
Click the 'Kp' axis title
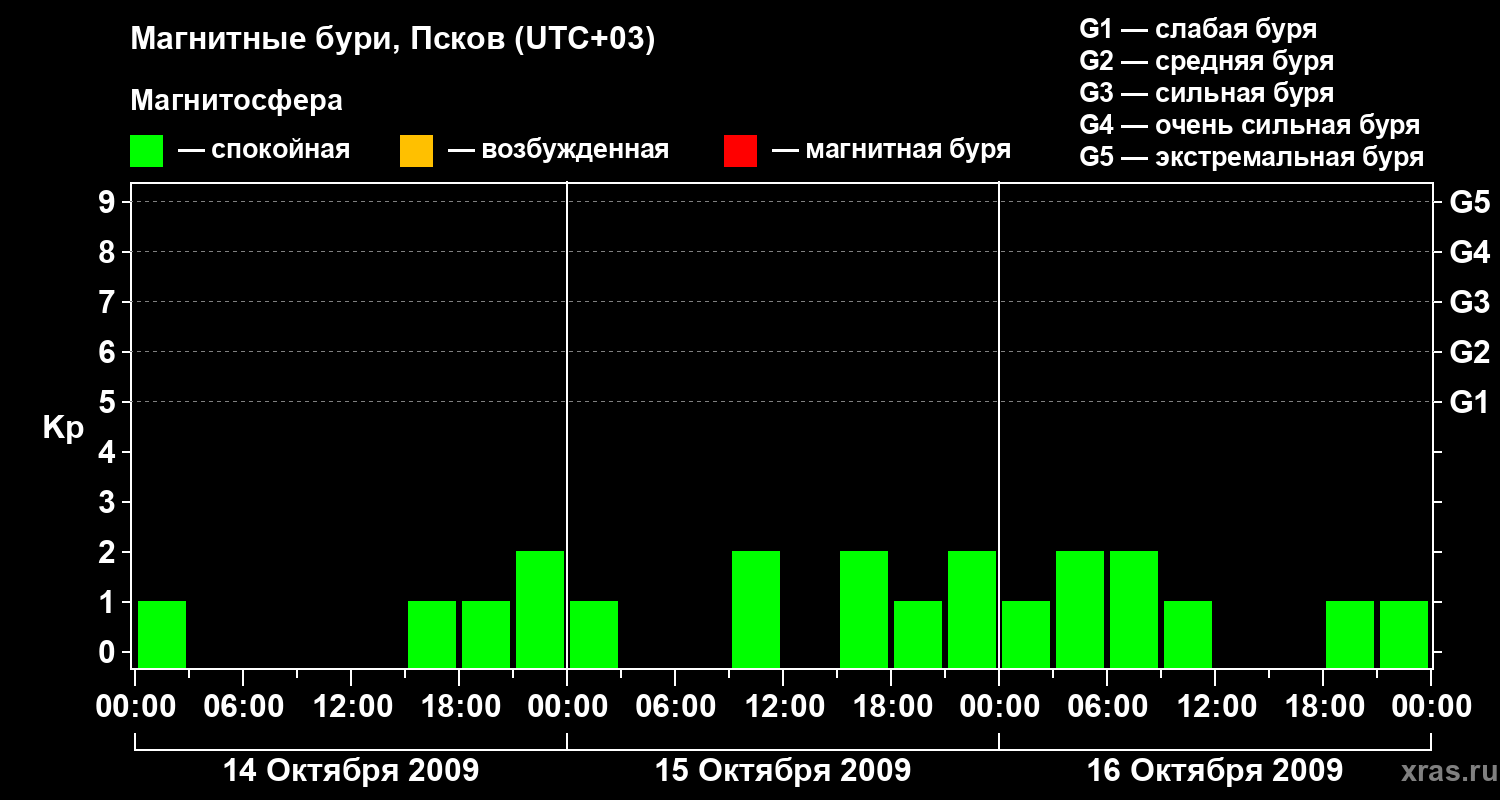63,428
